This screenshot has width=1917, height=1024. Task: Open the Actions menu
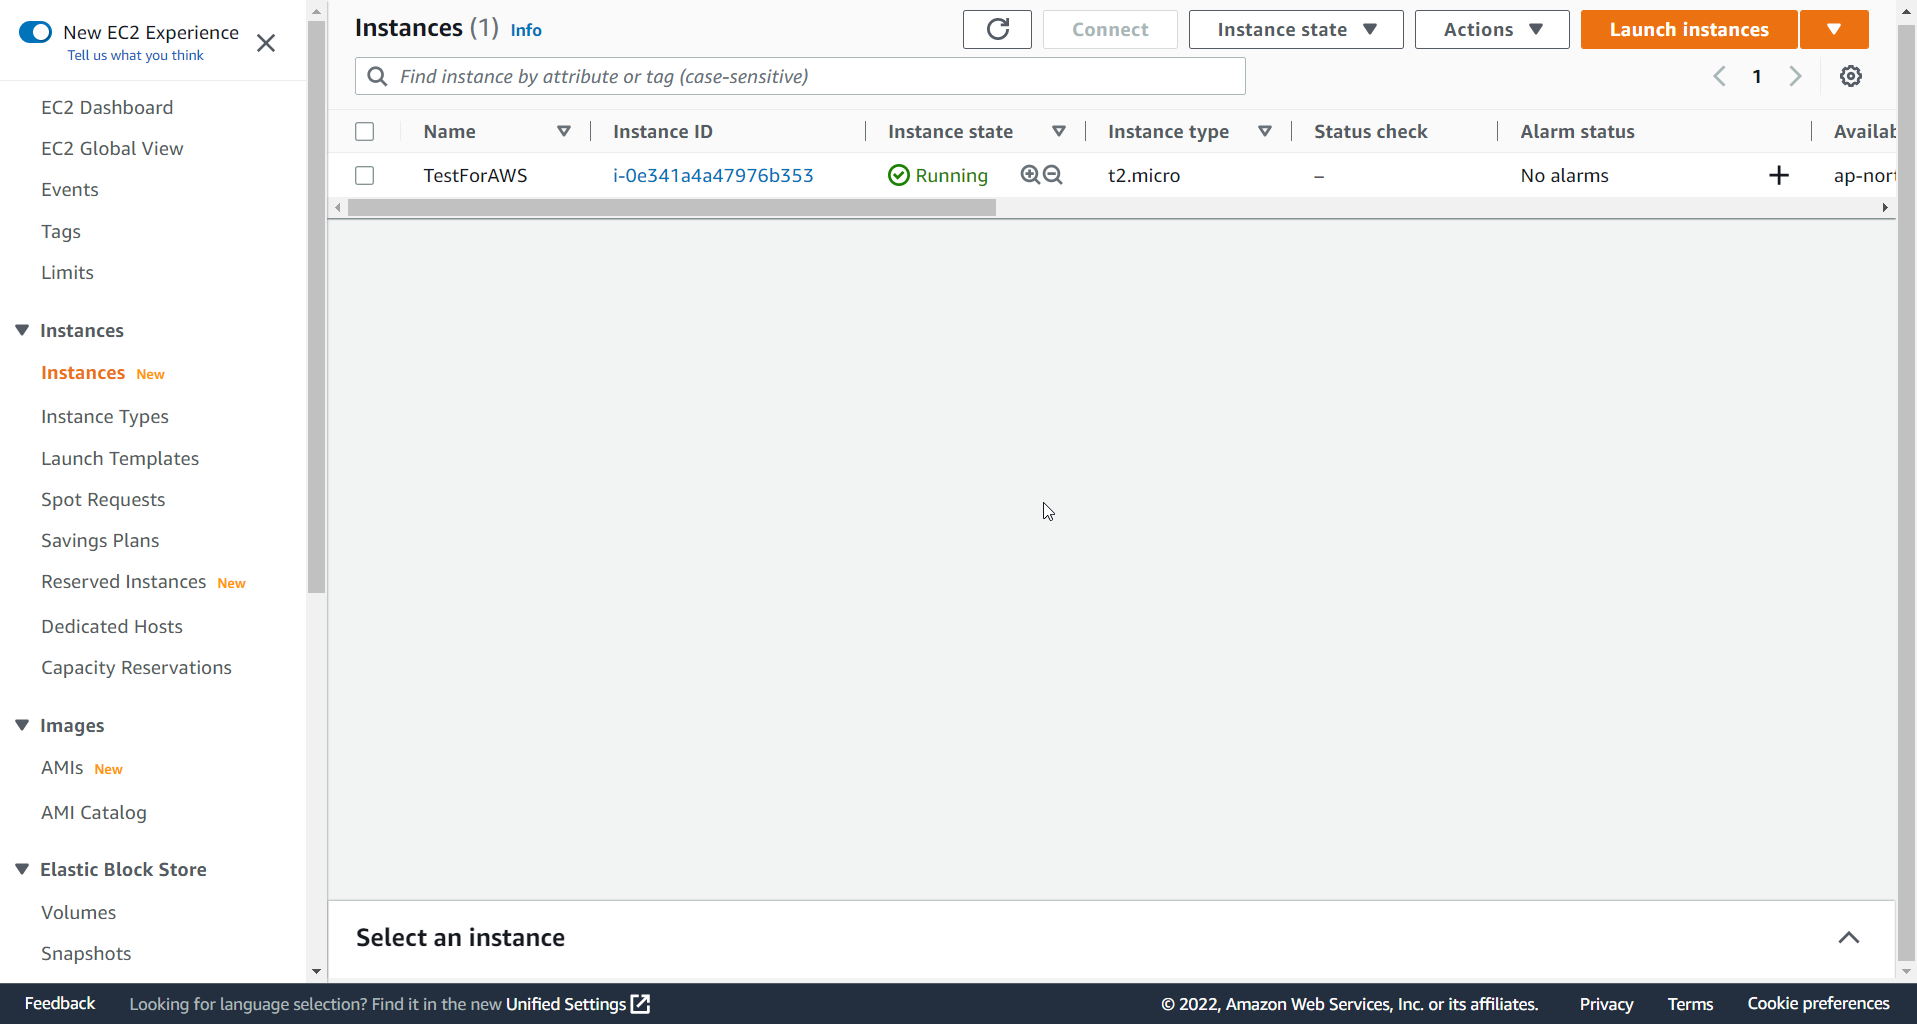(x=1489, y=29)
